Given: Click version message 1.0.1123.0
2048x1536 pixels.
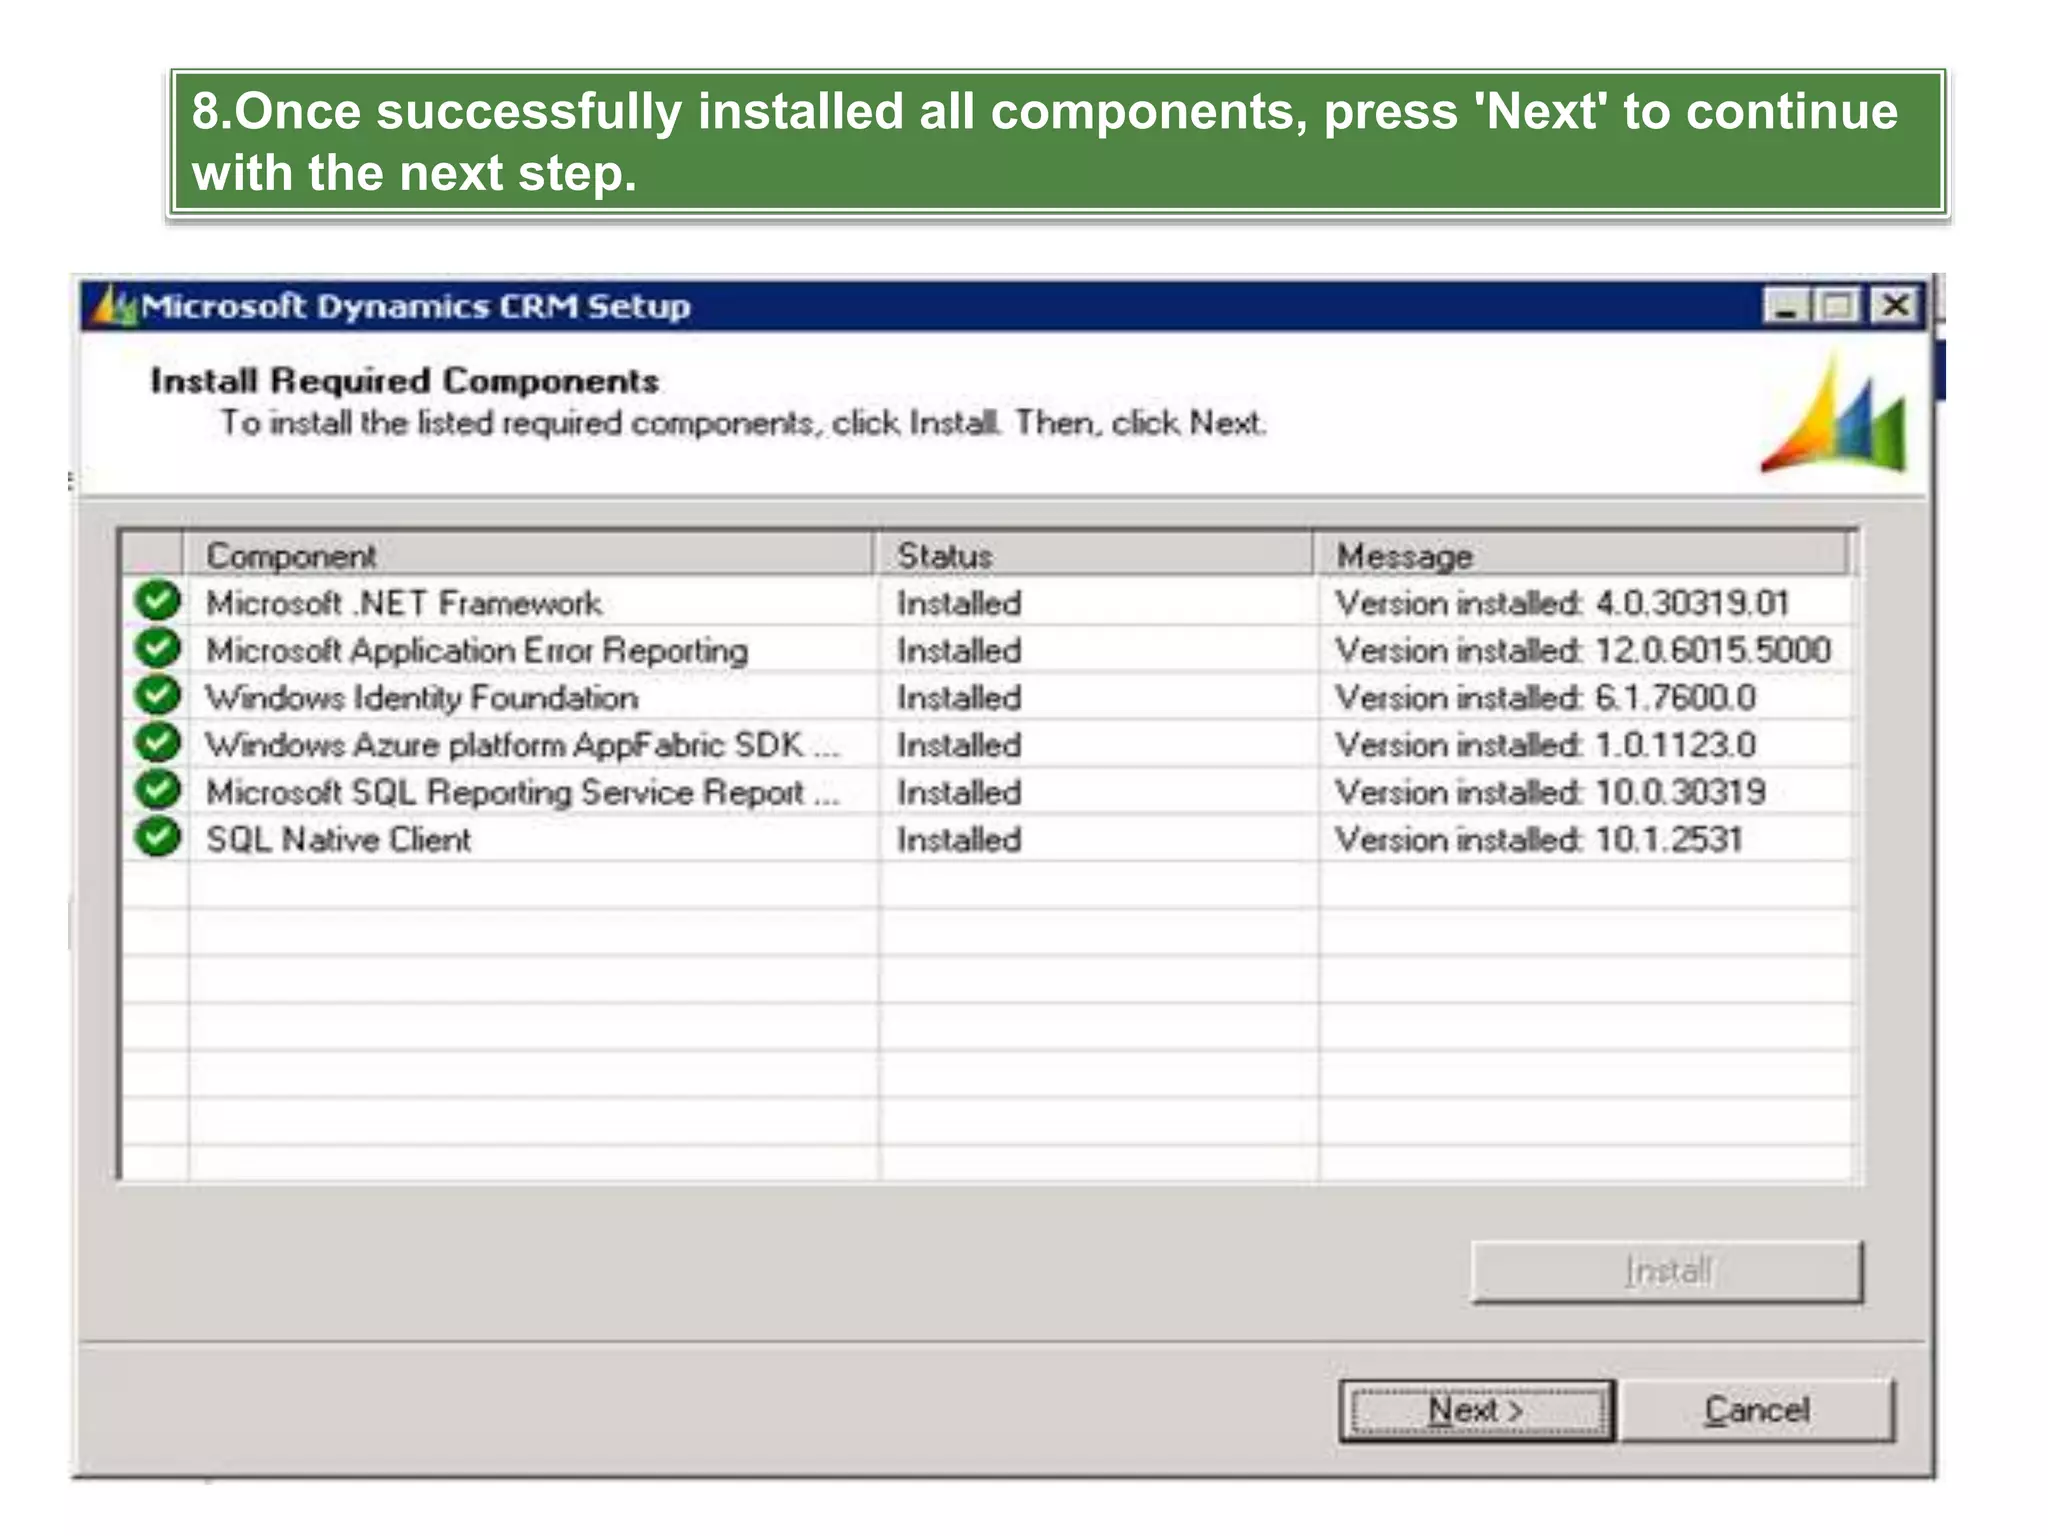Looking at the screenshot, I should [x=1546, y=745].
